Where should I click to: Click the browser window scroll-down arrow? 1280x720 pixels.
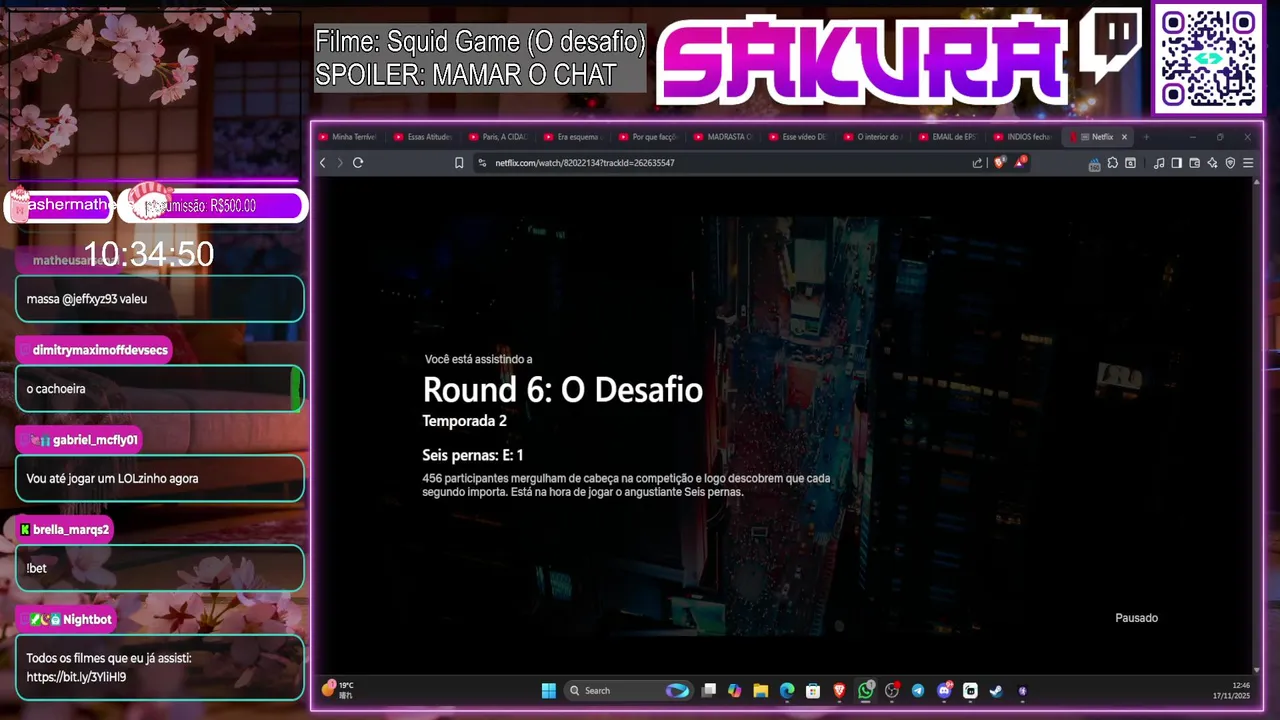[x=1257, y=669]
